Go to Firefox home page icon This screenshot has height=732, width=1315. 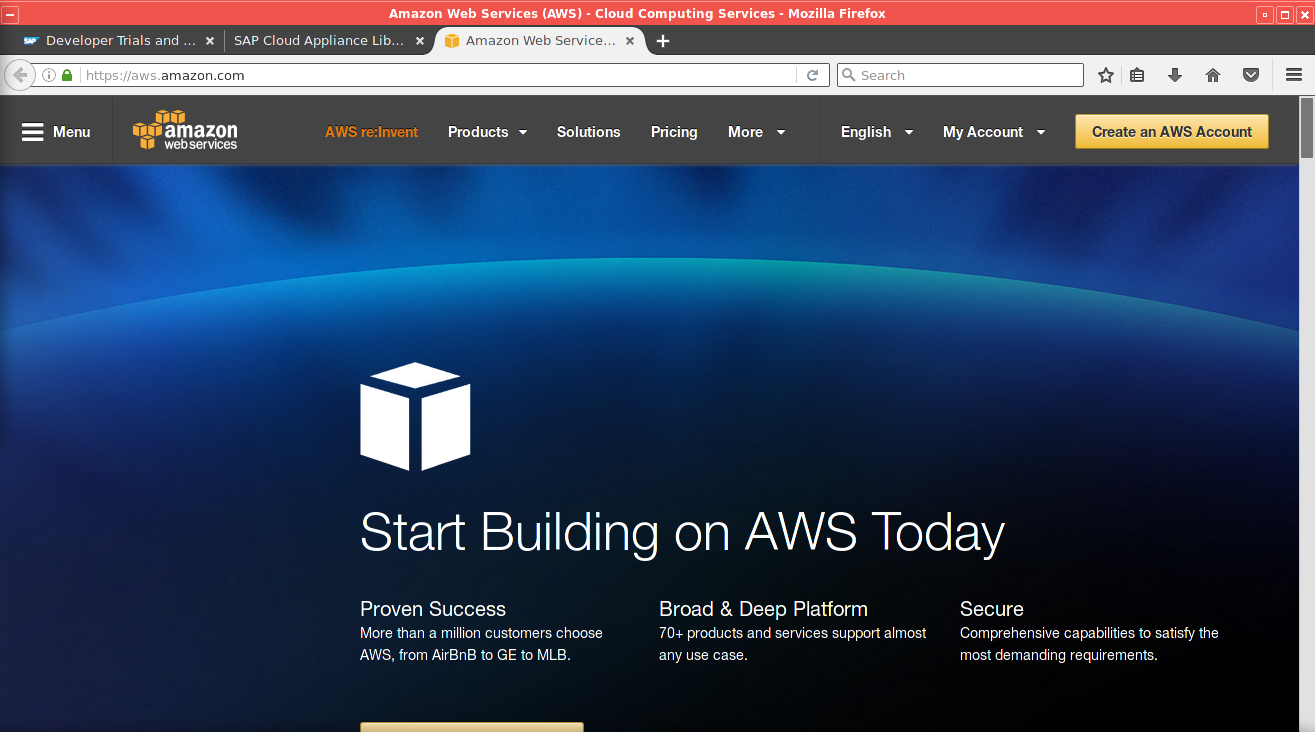coord(1213,75)
